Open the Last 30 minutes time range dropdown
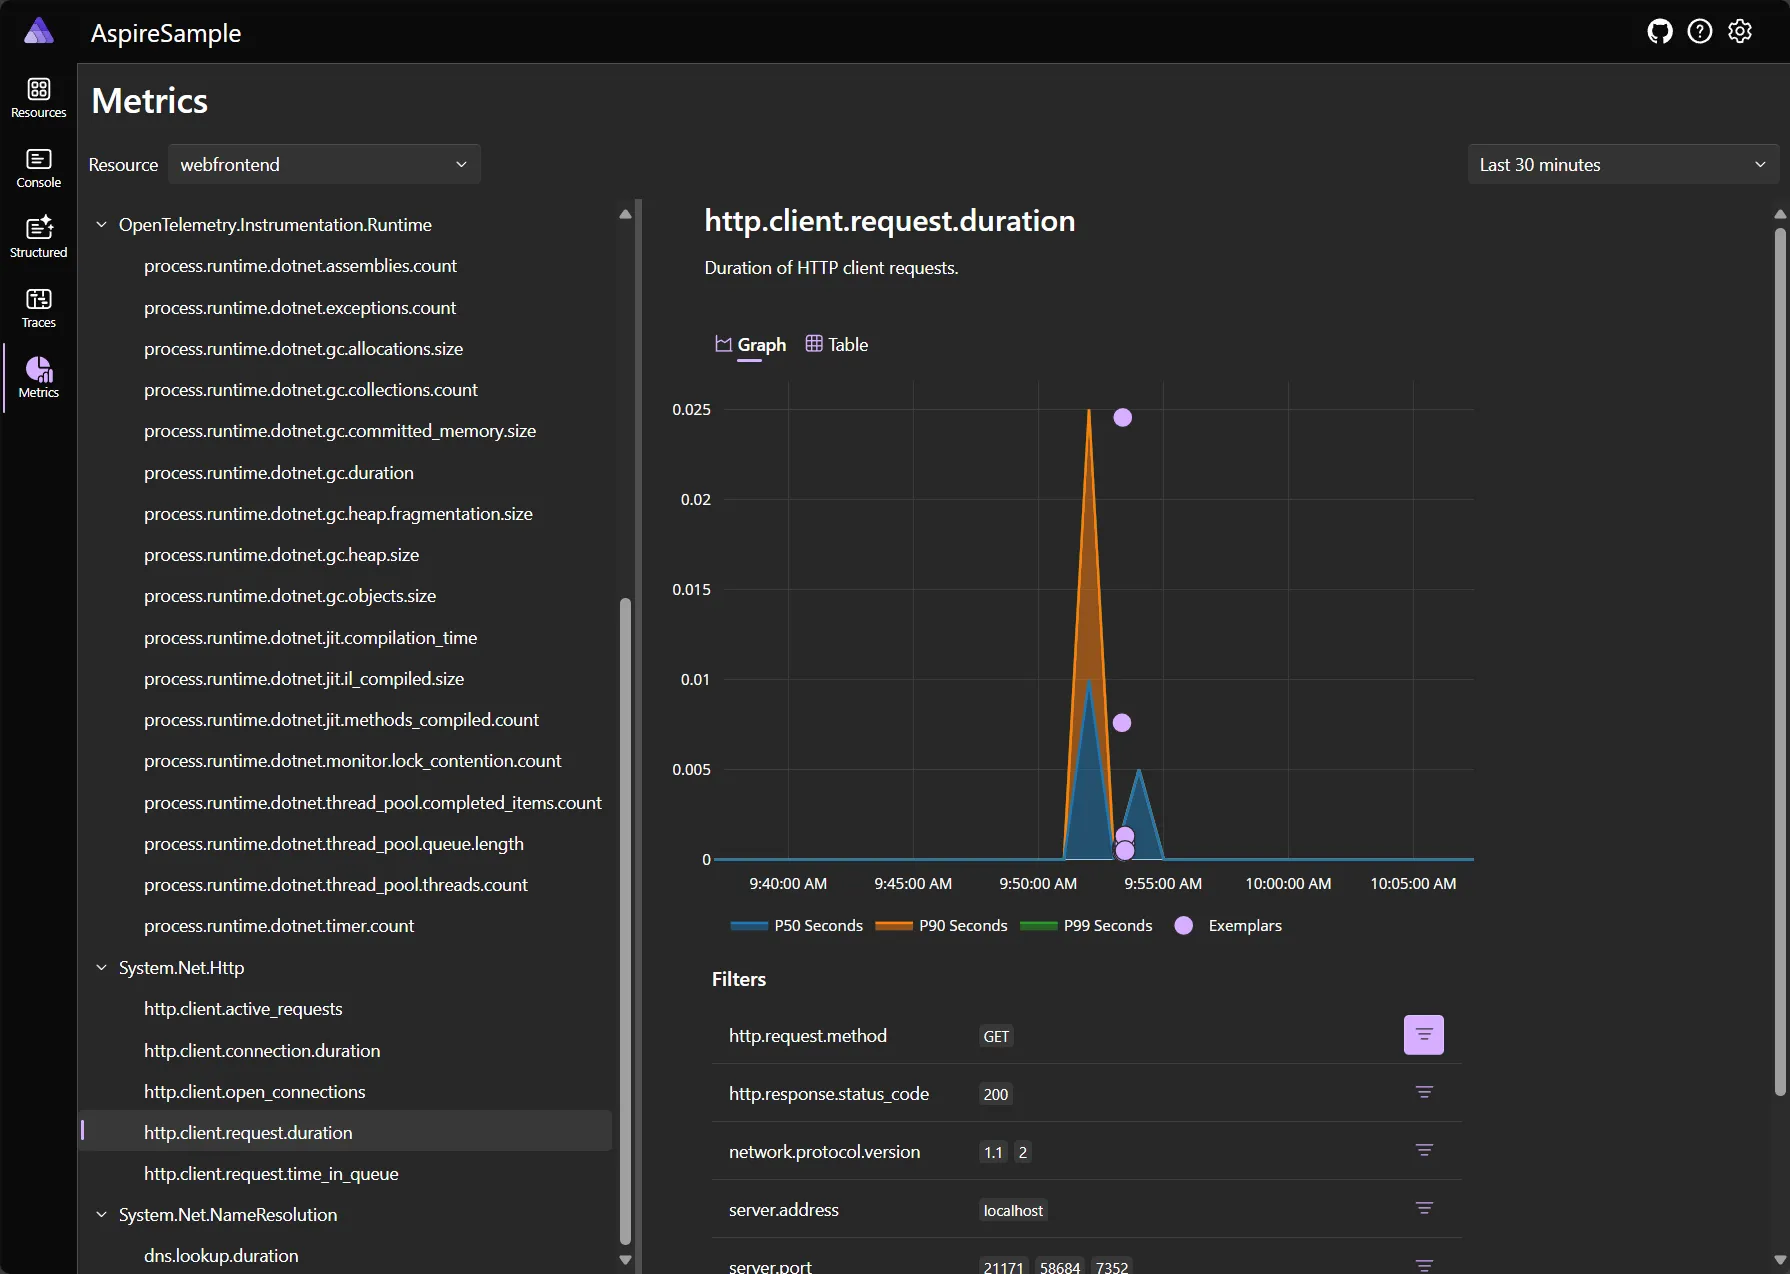This screenshot has width=1790, height=1274. coord(1622,164)
